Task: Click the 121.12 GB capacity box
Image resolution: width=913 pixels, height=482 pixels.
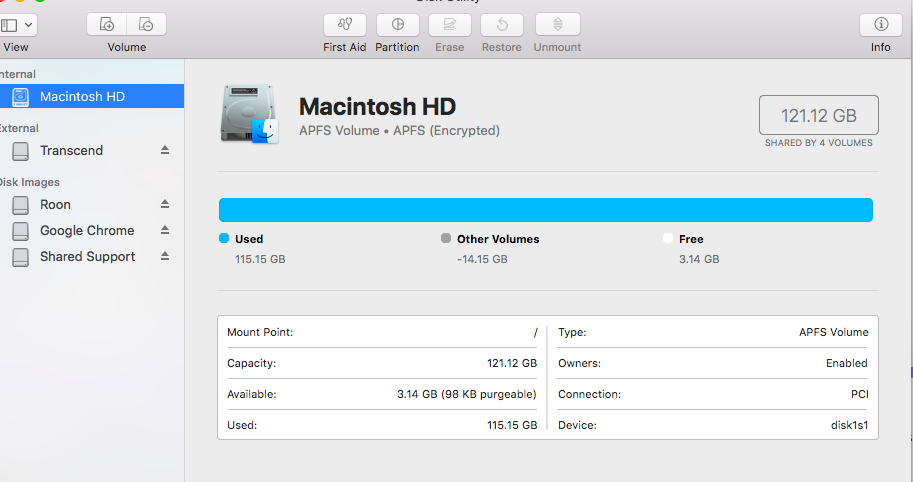Action: tap(819, 115)
